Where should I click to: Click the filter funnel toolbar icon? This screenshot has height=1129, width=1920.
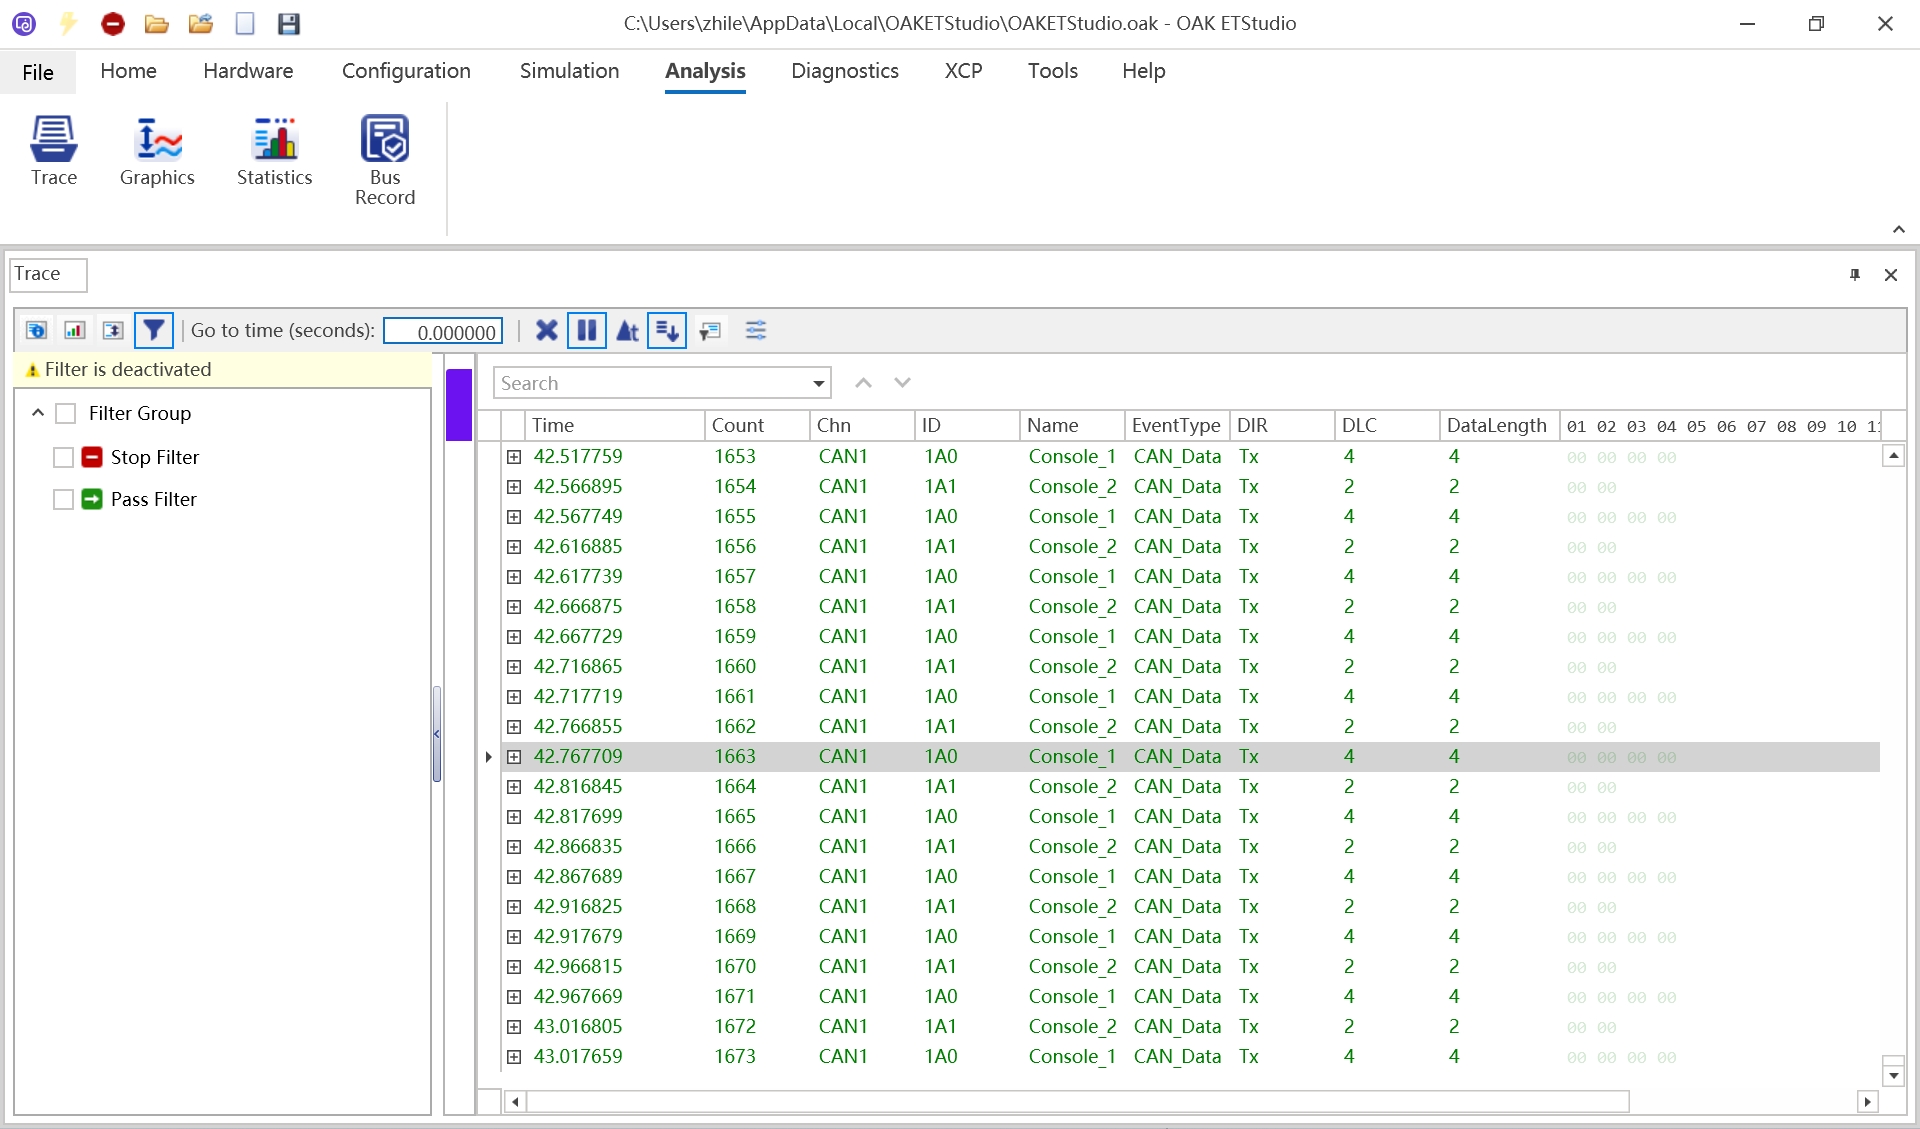pos(153,330)
